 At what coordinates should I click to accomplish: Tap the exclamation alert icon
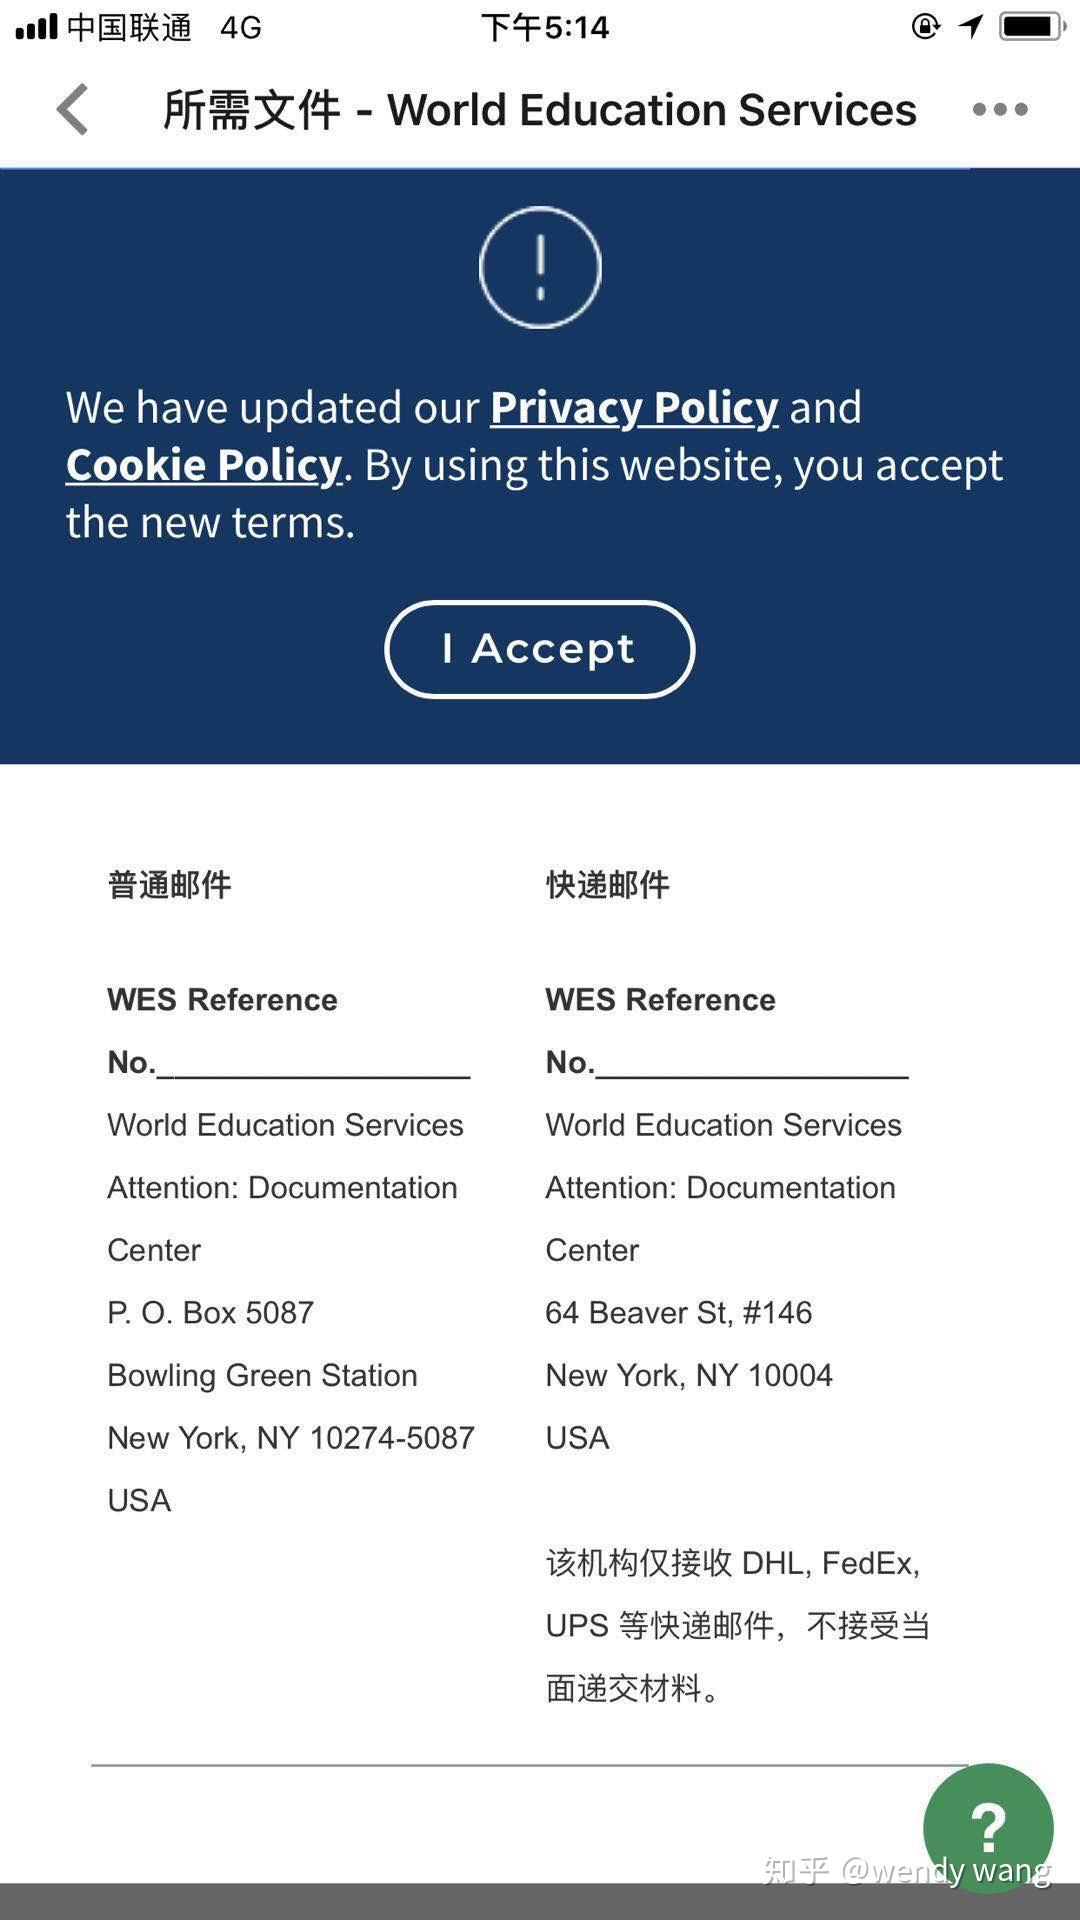pyautogui.click(x=540, y=267)
